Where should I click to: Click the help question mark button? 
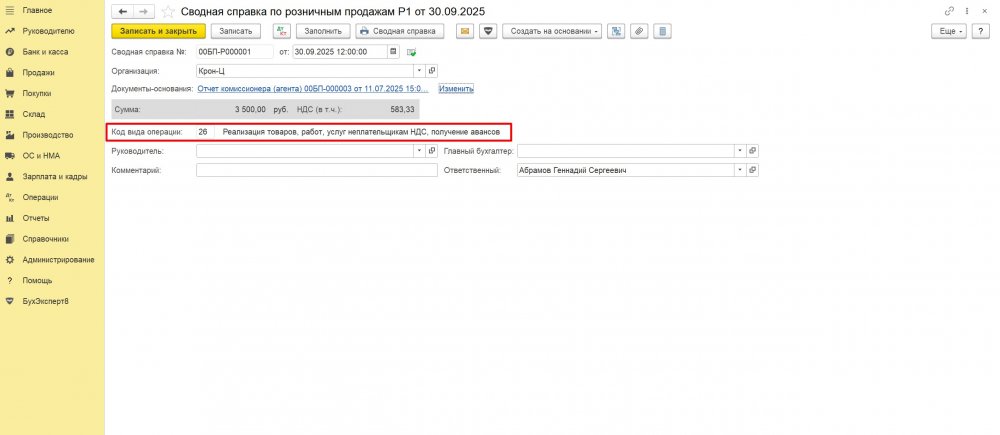coord(982,31)
